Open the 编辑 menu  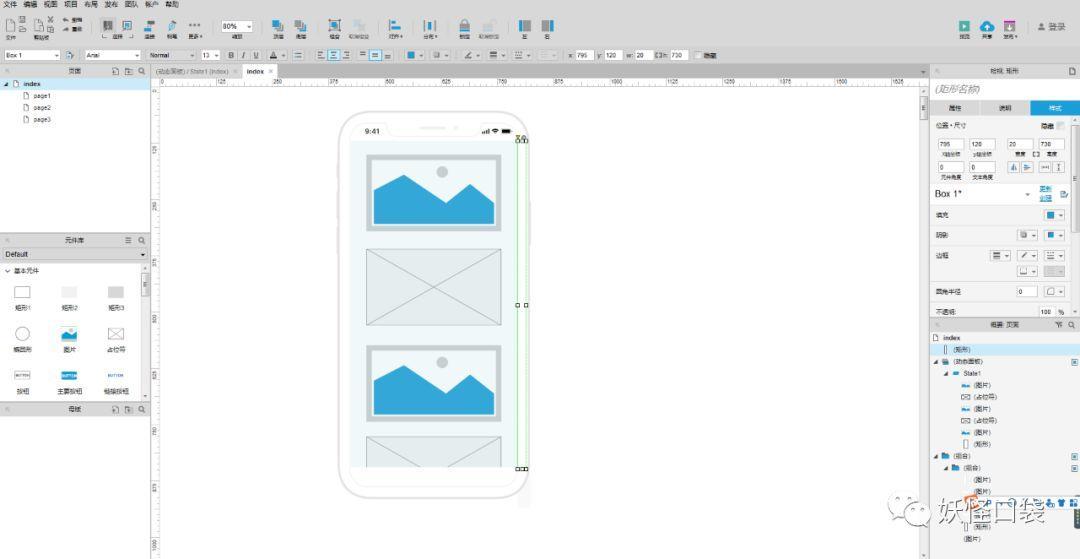point(30,4)
